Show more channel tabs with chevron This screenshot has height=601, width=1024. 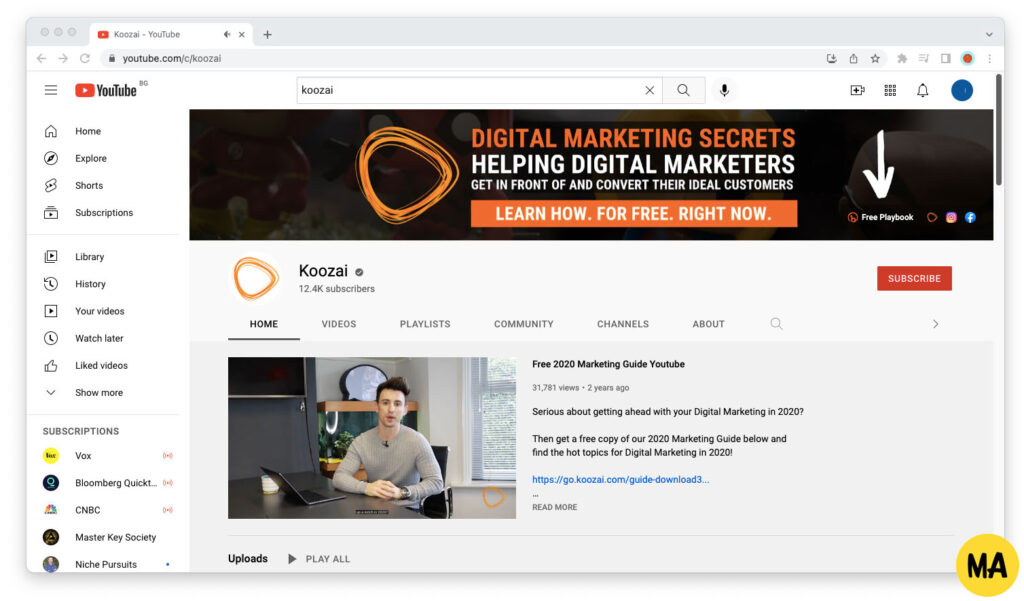(x=935, y=324)
